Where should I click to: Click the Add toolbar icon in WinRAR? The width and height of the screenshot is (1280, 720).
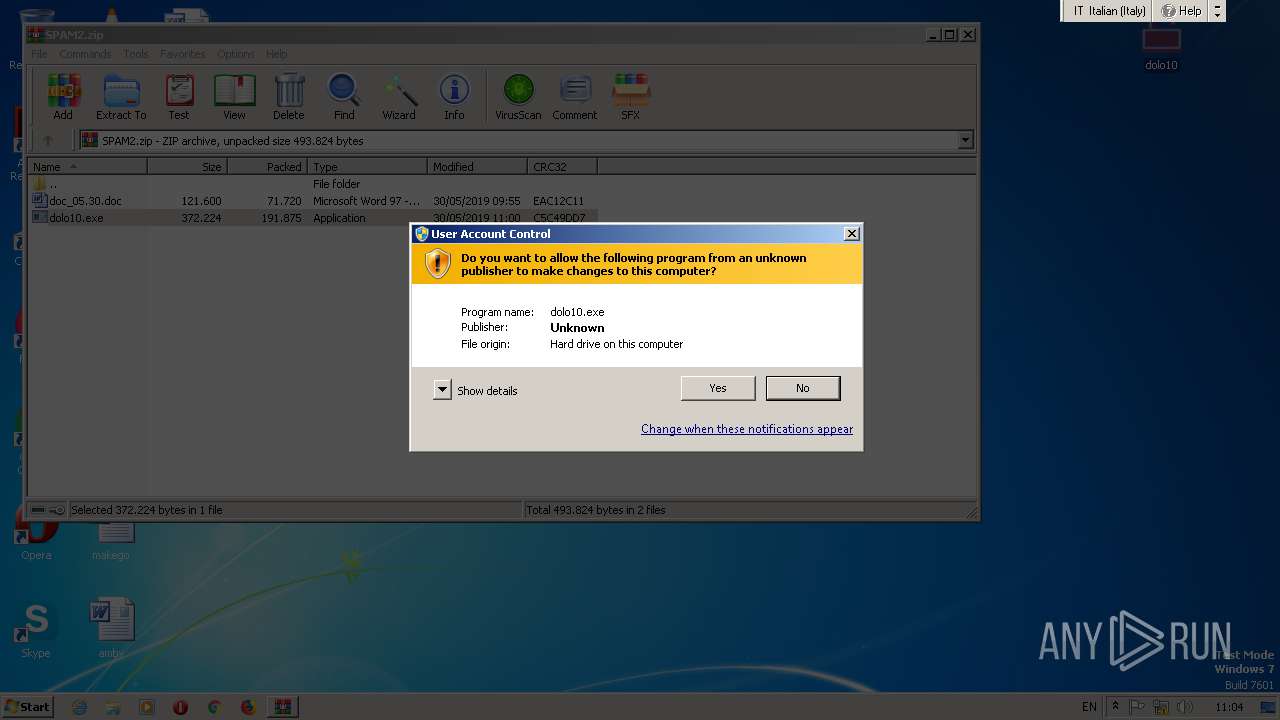click(63, 97)
